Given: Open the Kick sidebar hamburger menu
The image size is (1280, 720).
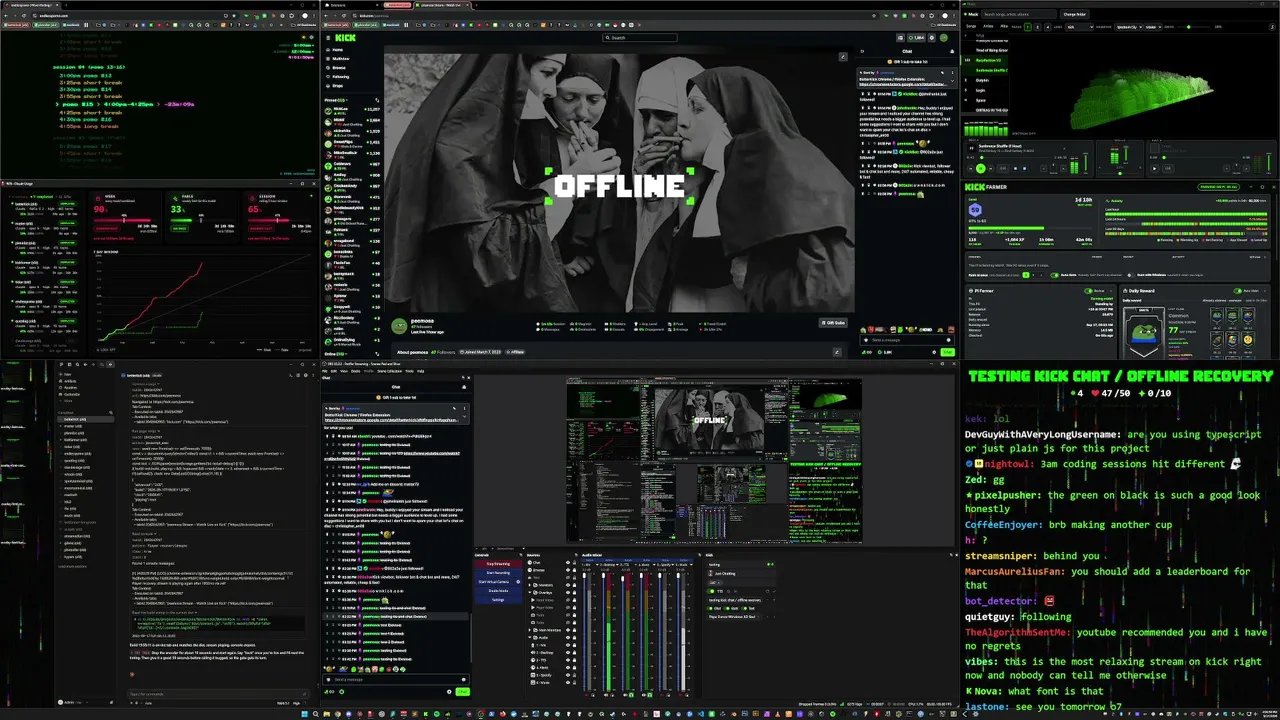Looking at the screenshot, I should pyautogui.click(x=328, y=37).
